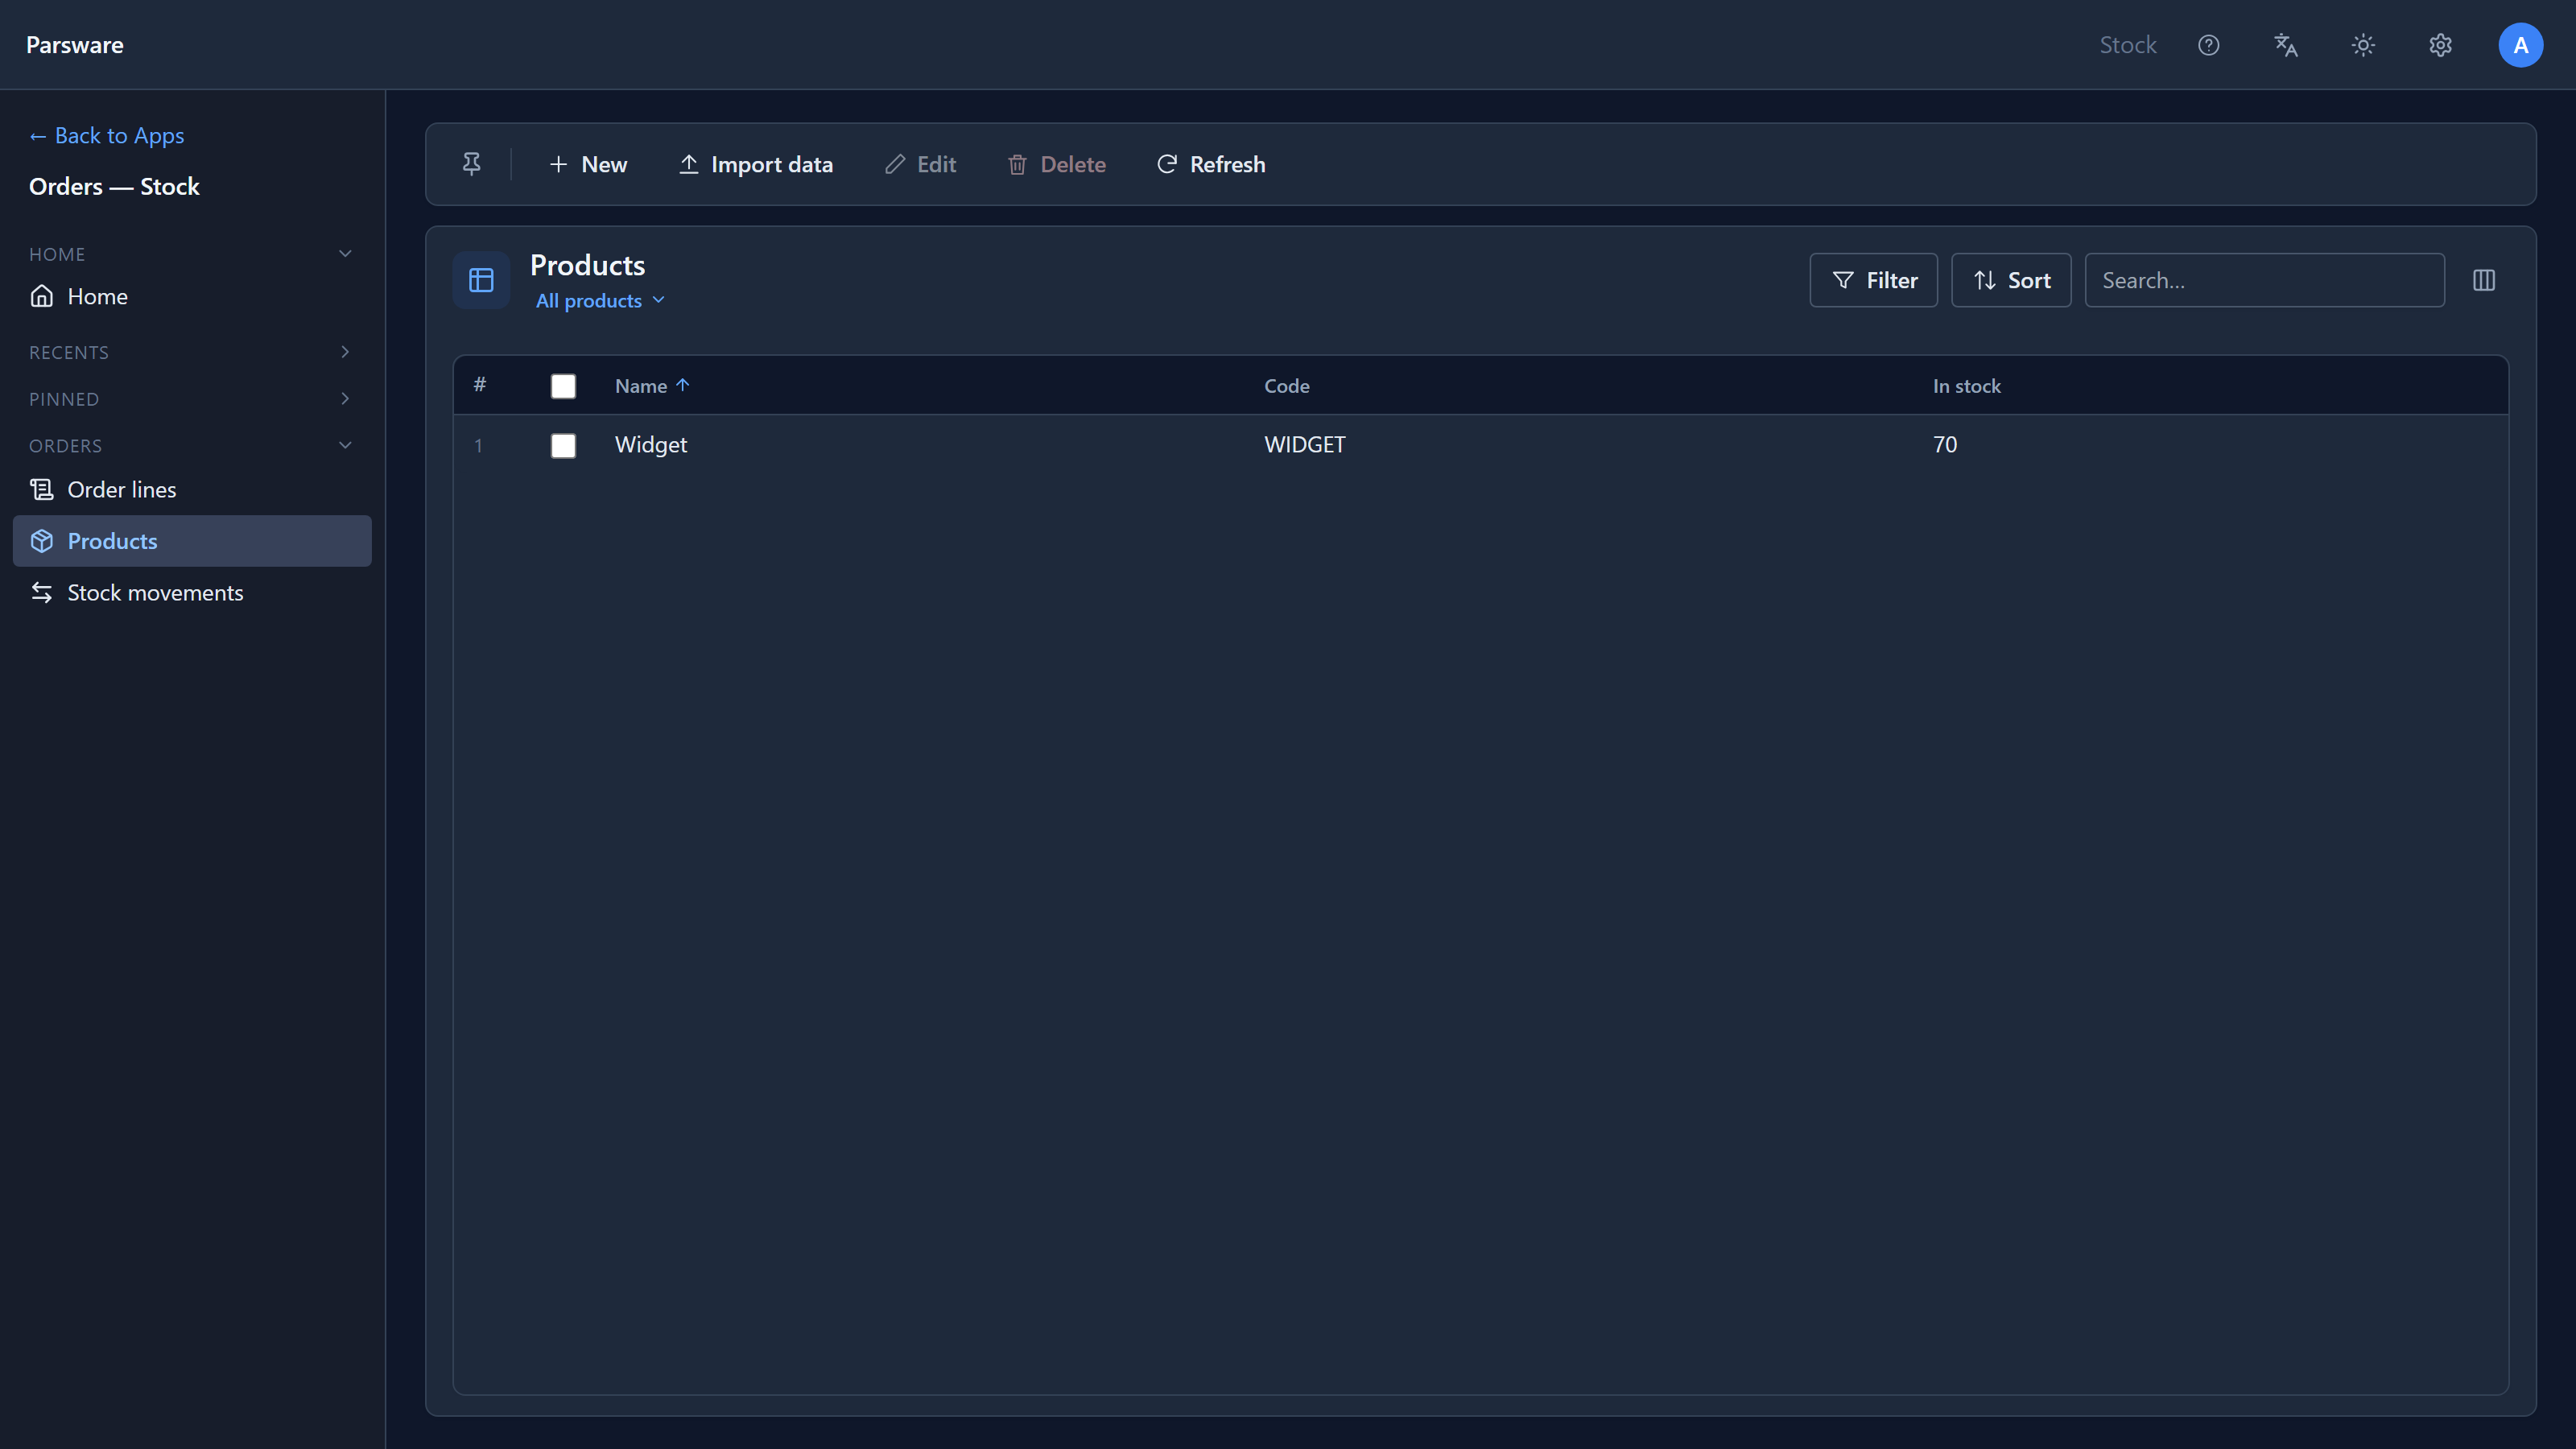Click the Order lines receipt icon
The height and width of the screenshot is (1449, 2576).
(x=41, y=489)
